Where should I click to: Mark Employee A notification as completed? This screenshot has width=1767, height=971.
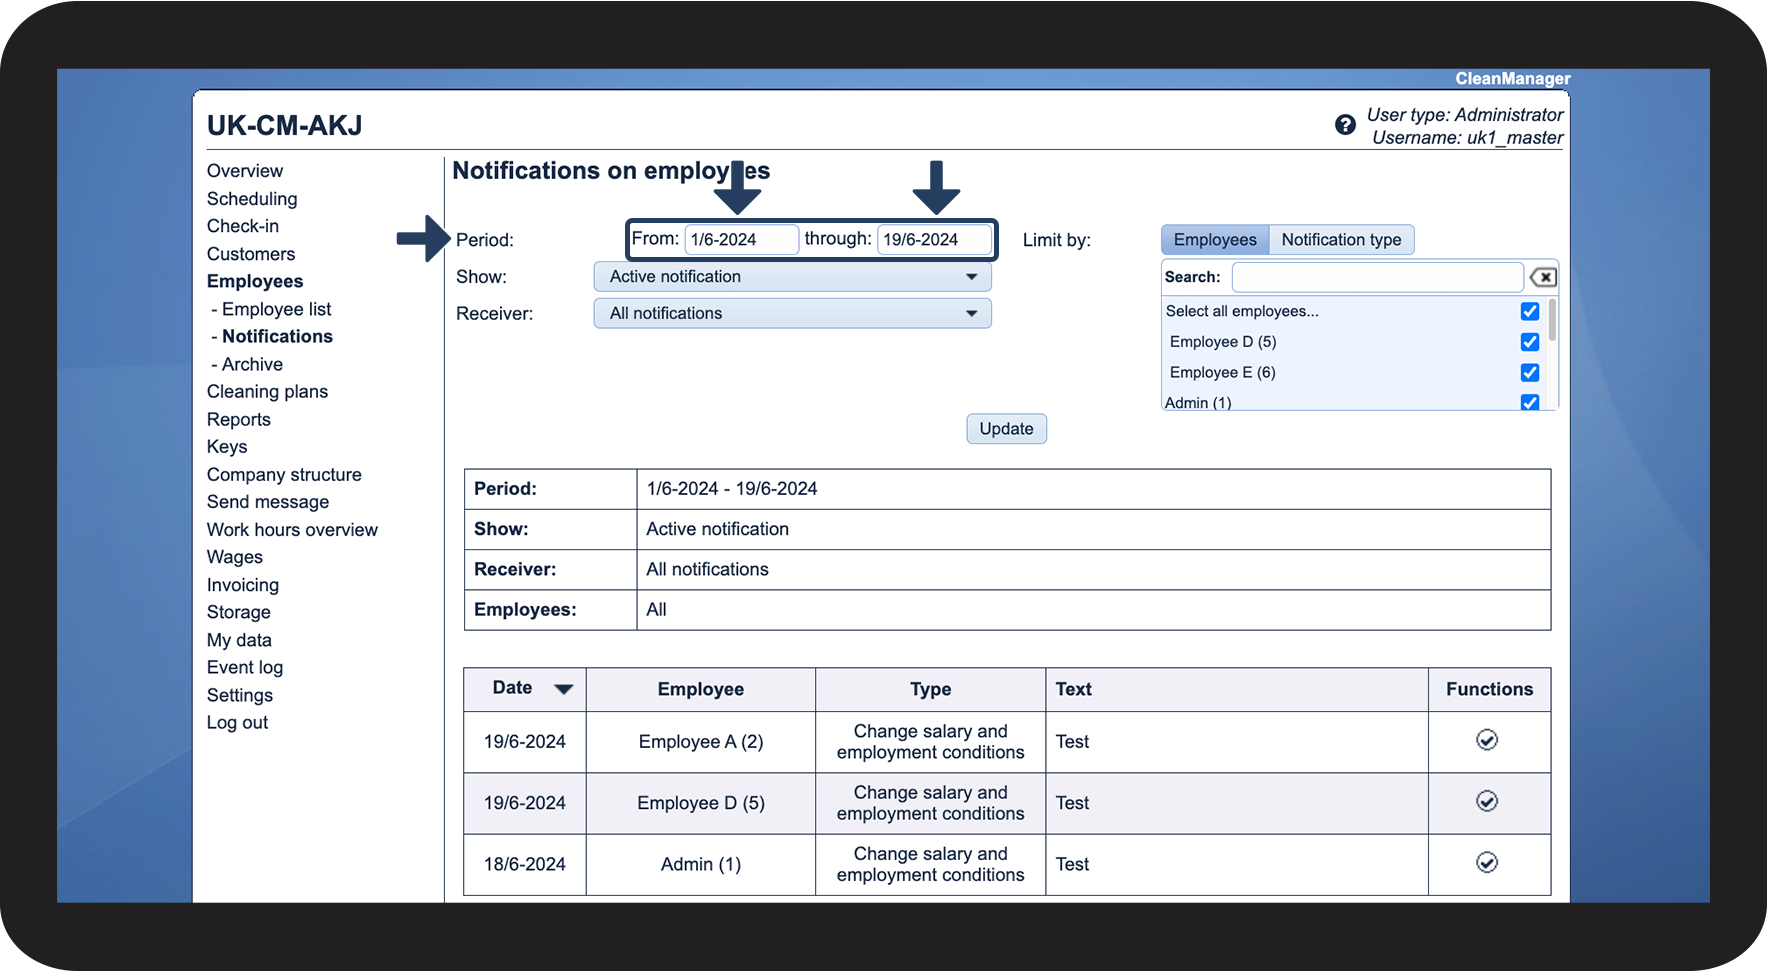[1487, 740]
